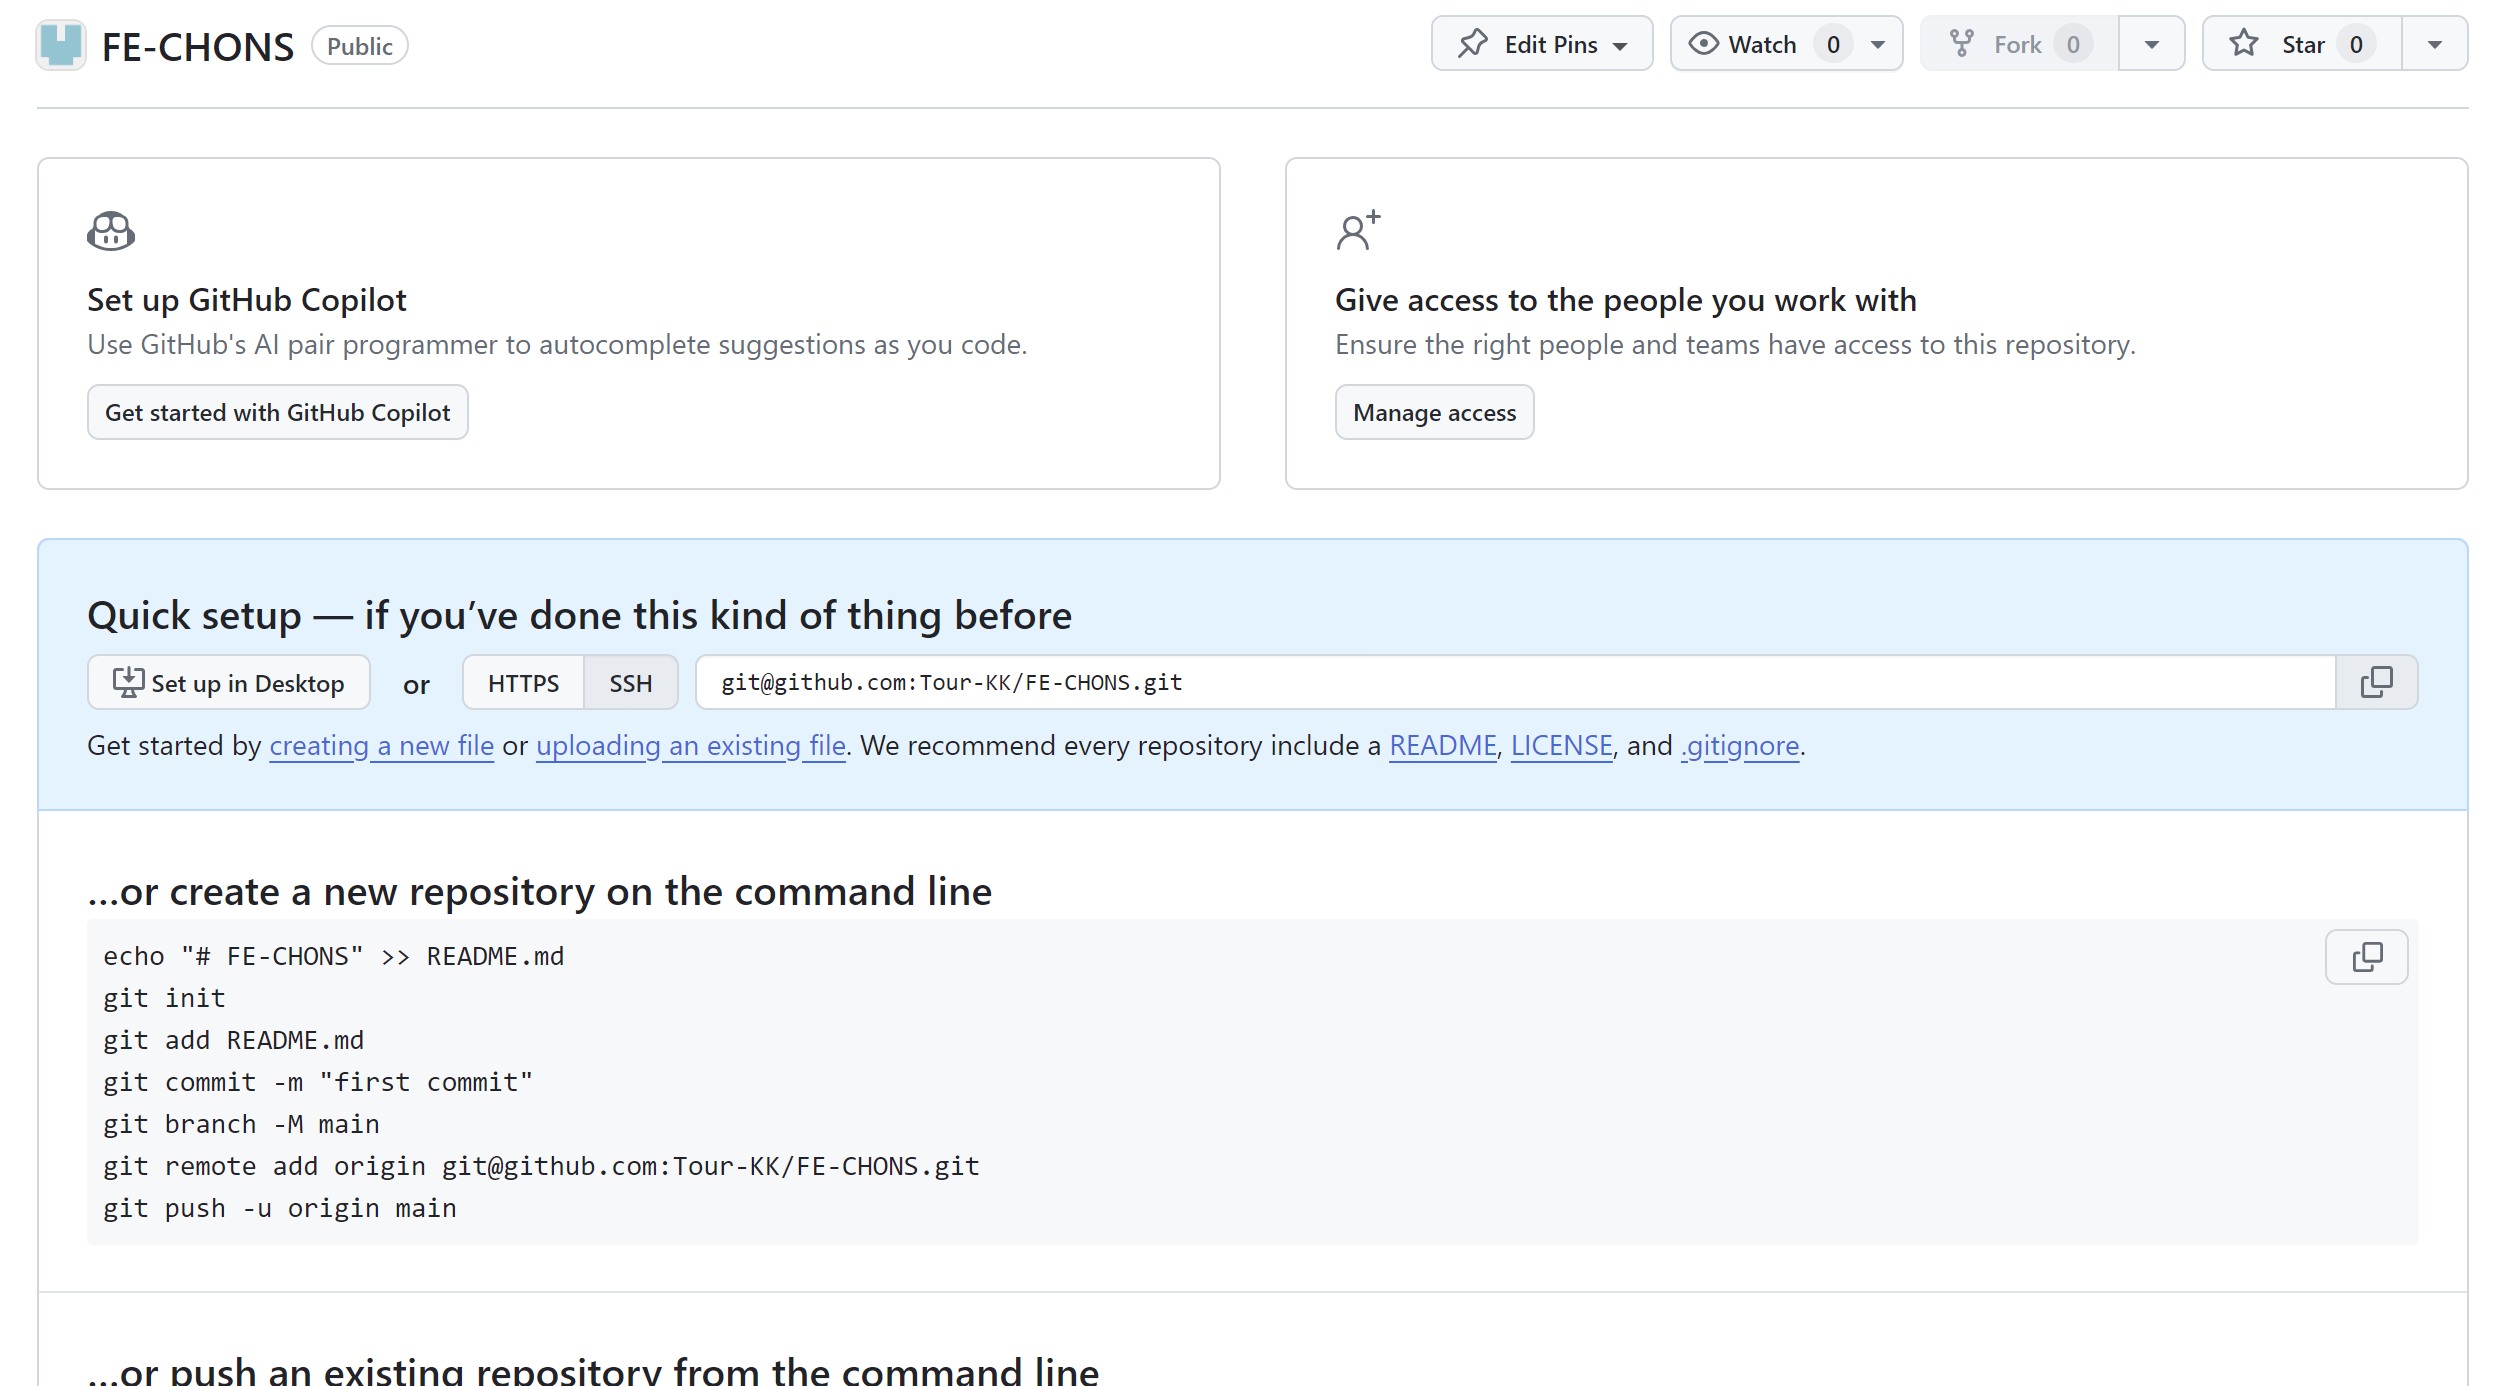Open the Star lists dropdown arrow

tap(2435, 45)
